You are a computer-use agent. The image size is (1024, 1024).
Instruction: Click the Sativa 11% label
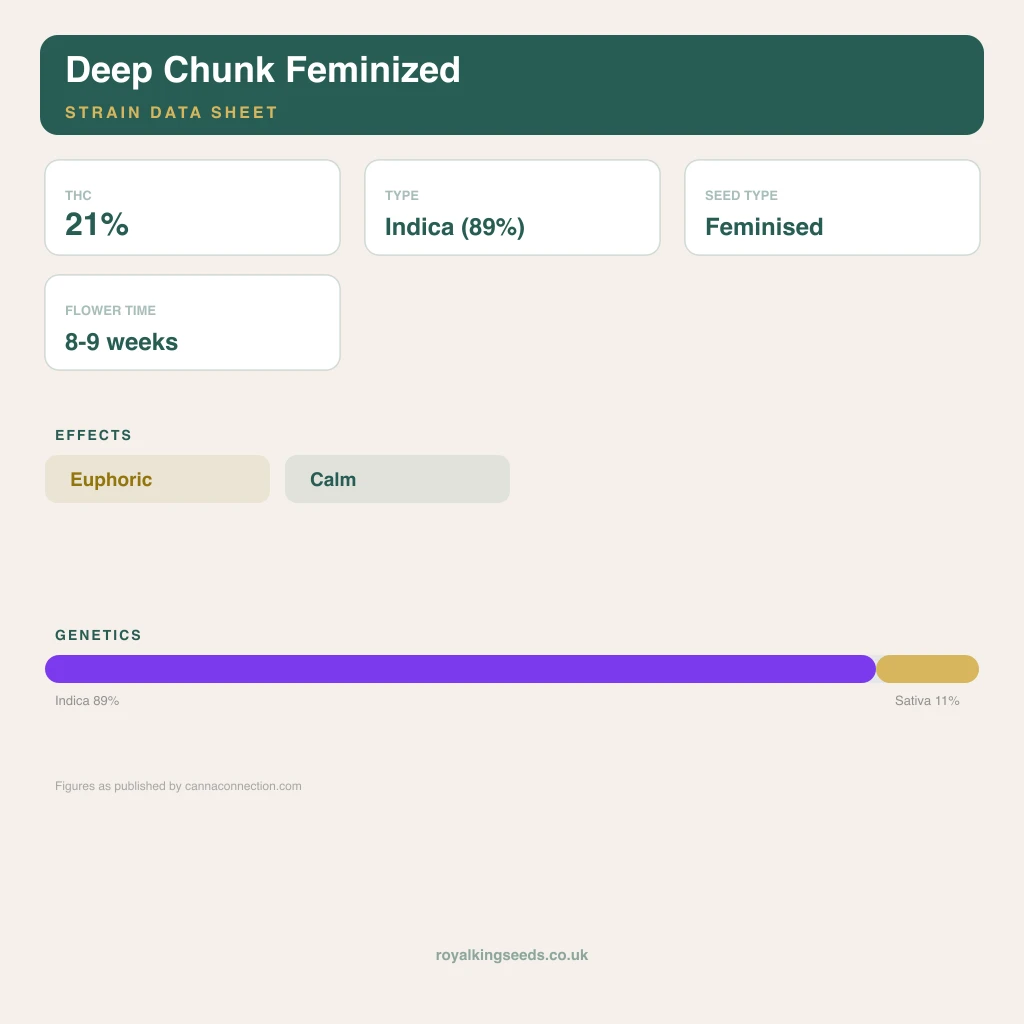927,701
